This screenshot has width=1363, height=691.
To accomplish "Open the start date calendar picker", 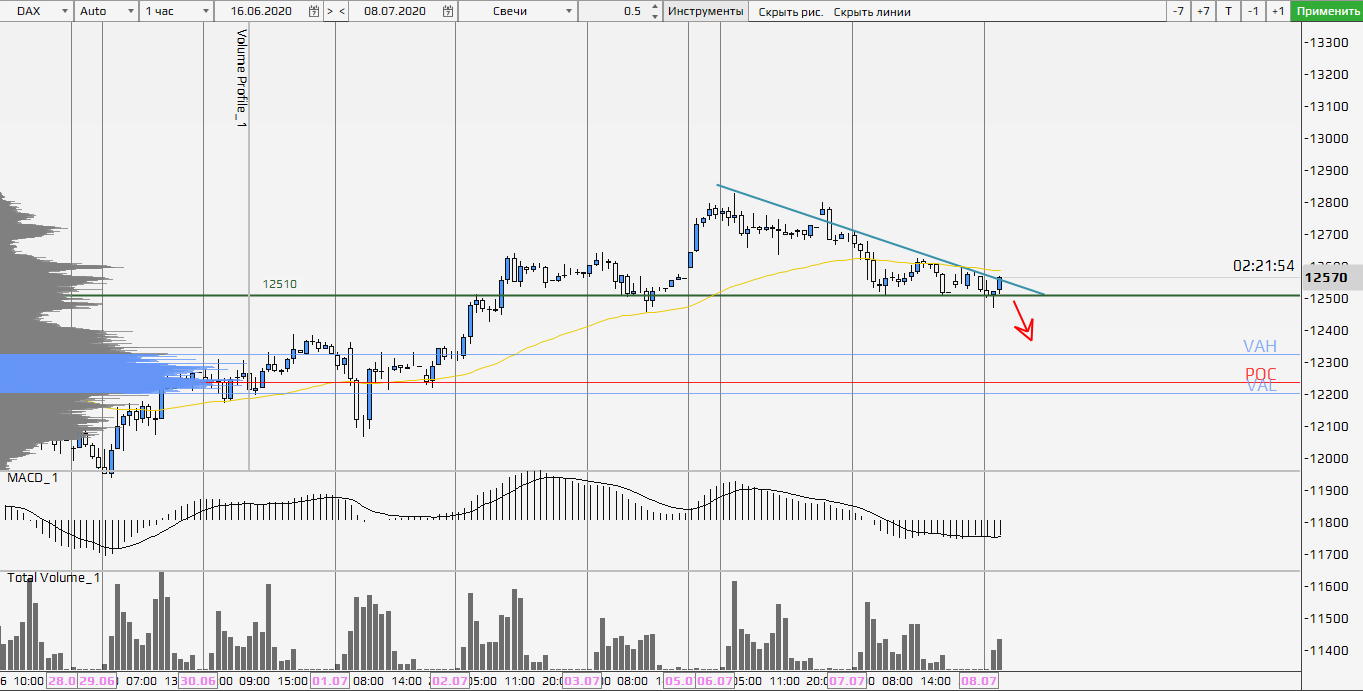I will tap(314, 11).
